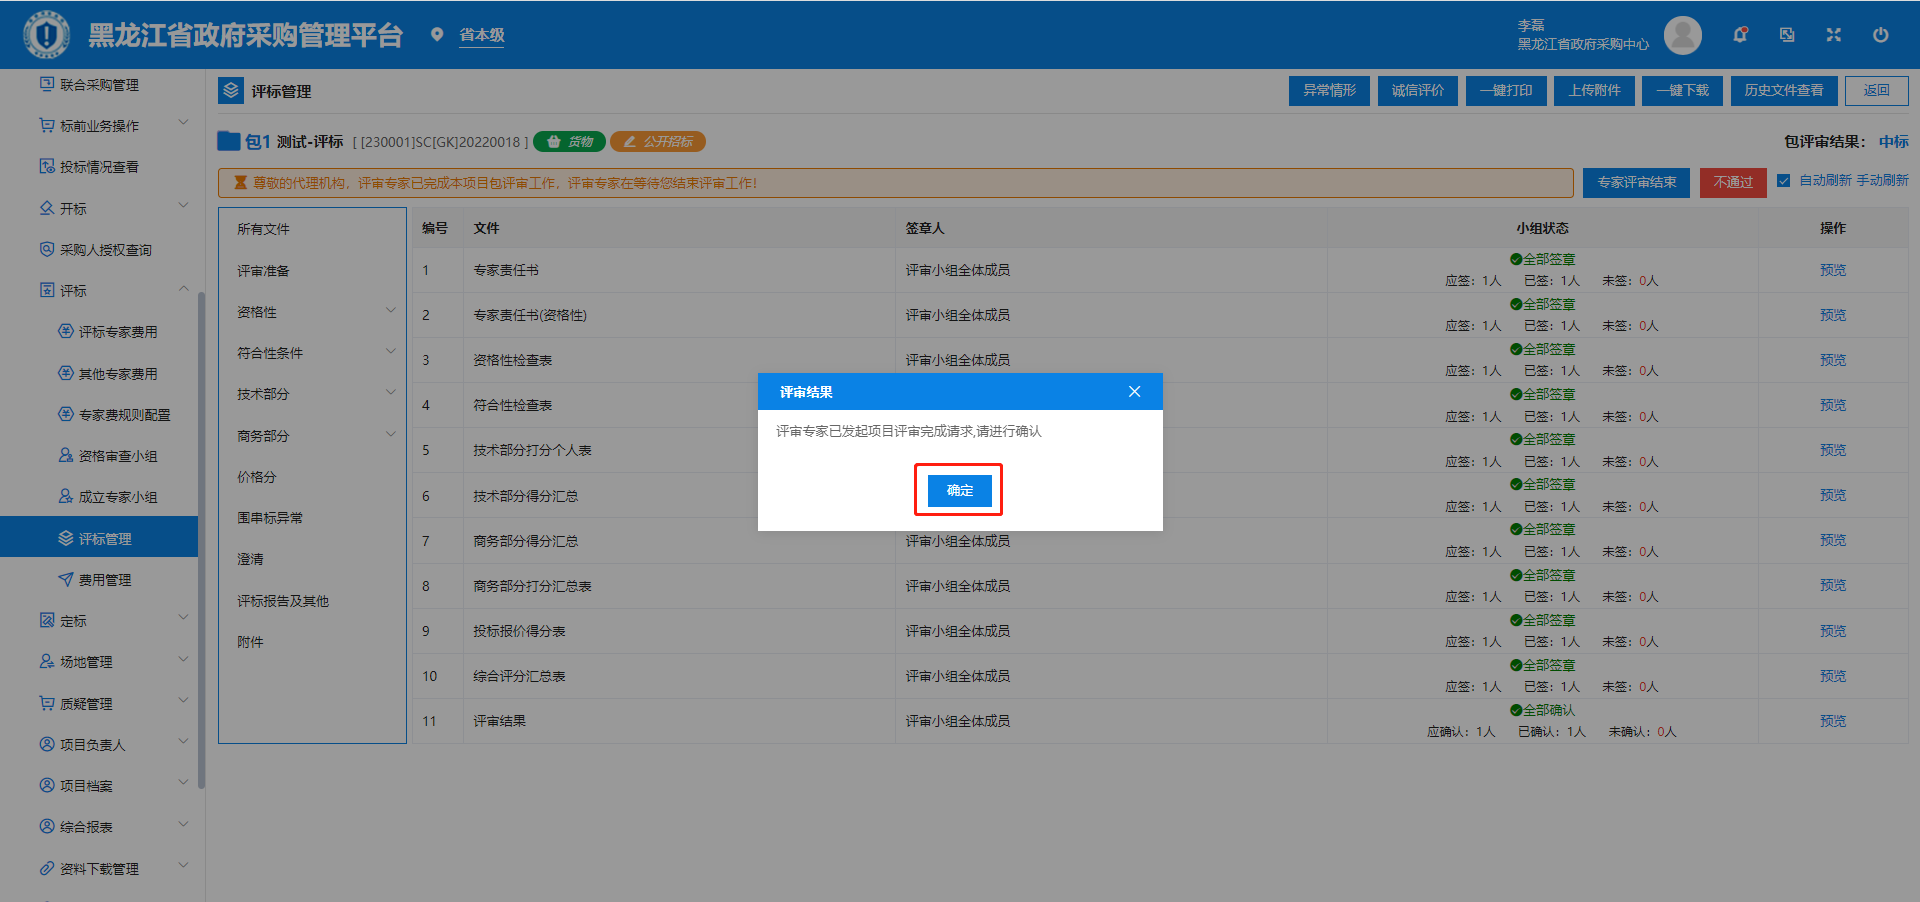Click the 专家费规则配置 icon
The image size is (1920, 902).
tap(66, 414)
